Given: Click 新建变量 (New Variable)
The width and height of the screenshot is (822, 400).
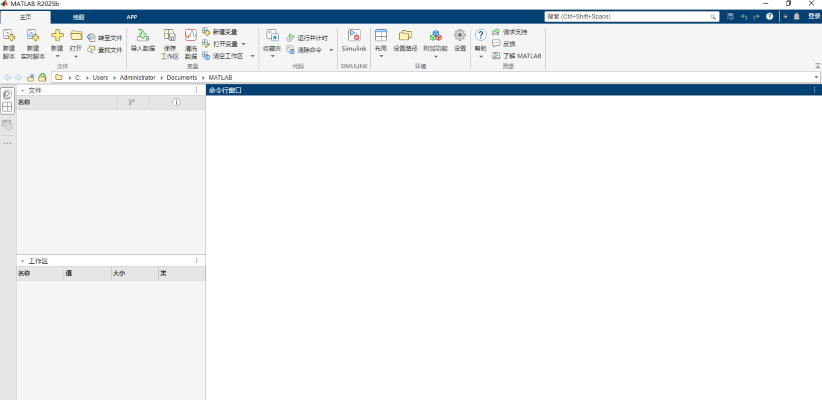Looking at the screenshot, I should click(220, 32).
